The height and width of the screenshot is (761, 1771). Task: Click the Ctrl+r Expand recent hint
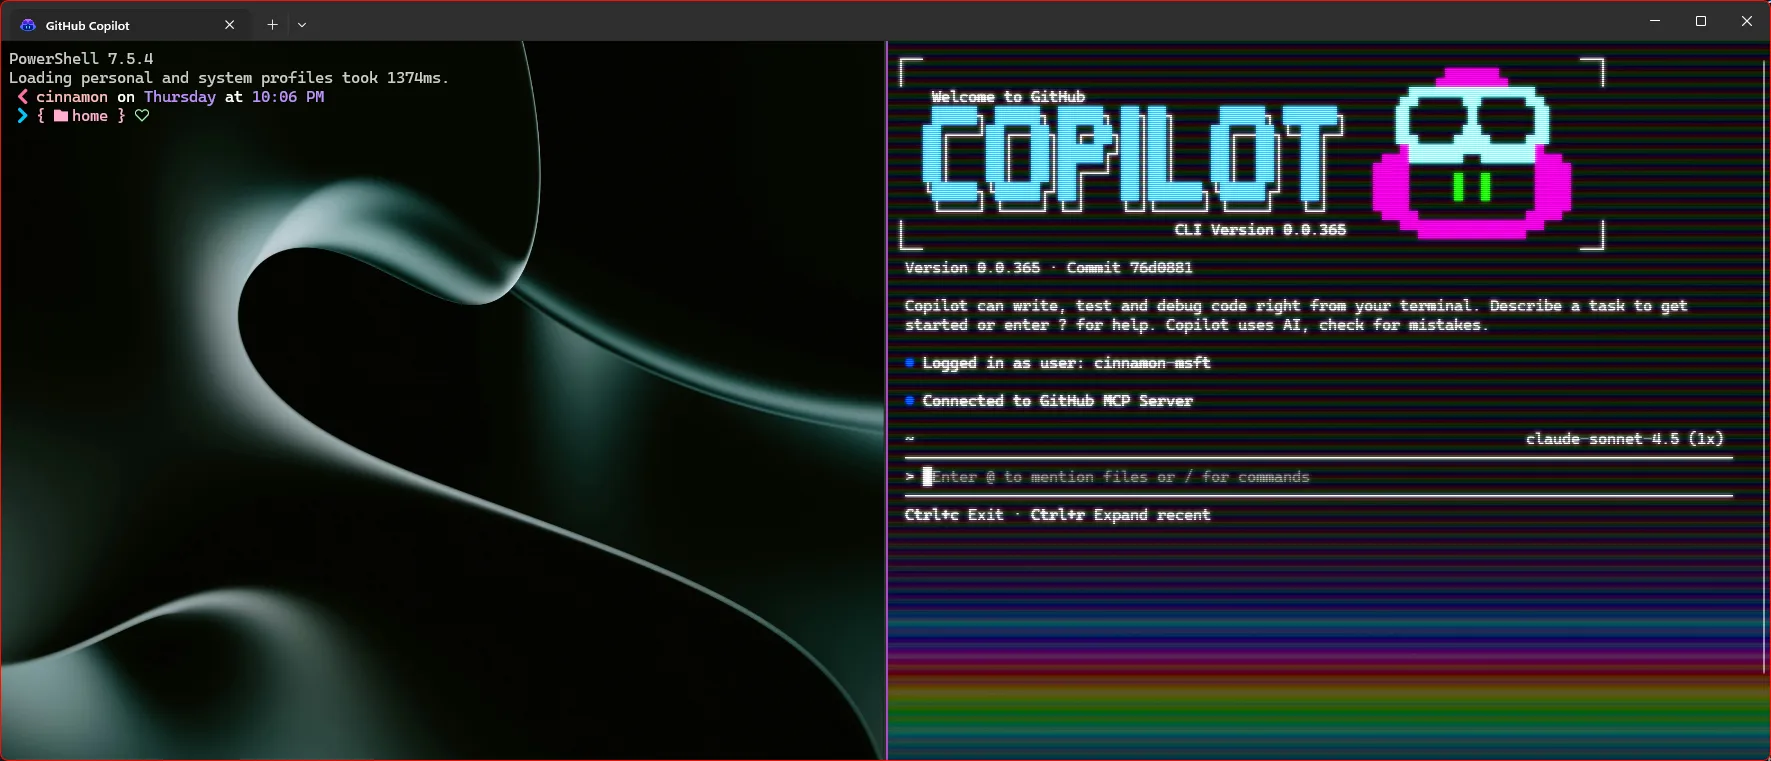(1120, 515)
